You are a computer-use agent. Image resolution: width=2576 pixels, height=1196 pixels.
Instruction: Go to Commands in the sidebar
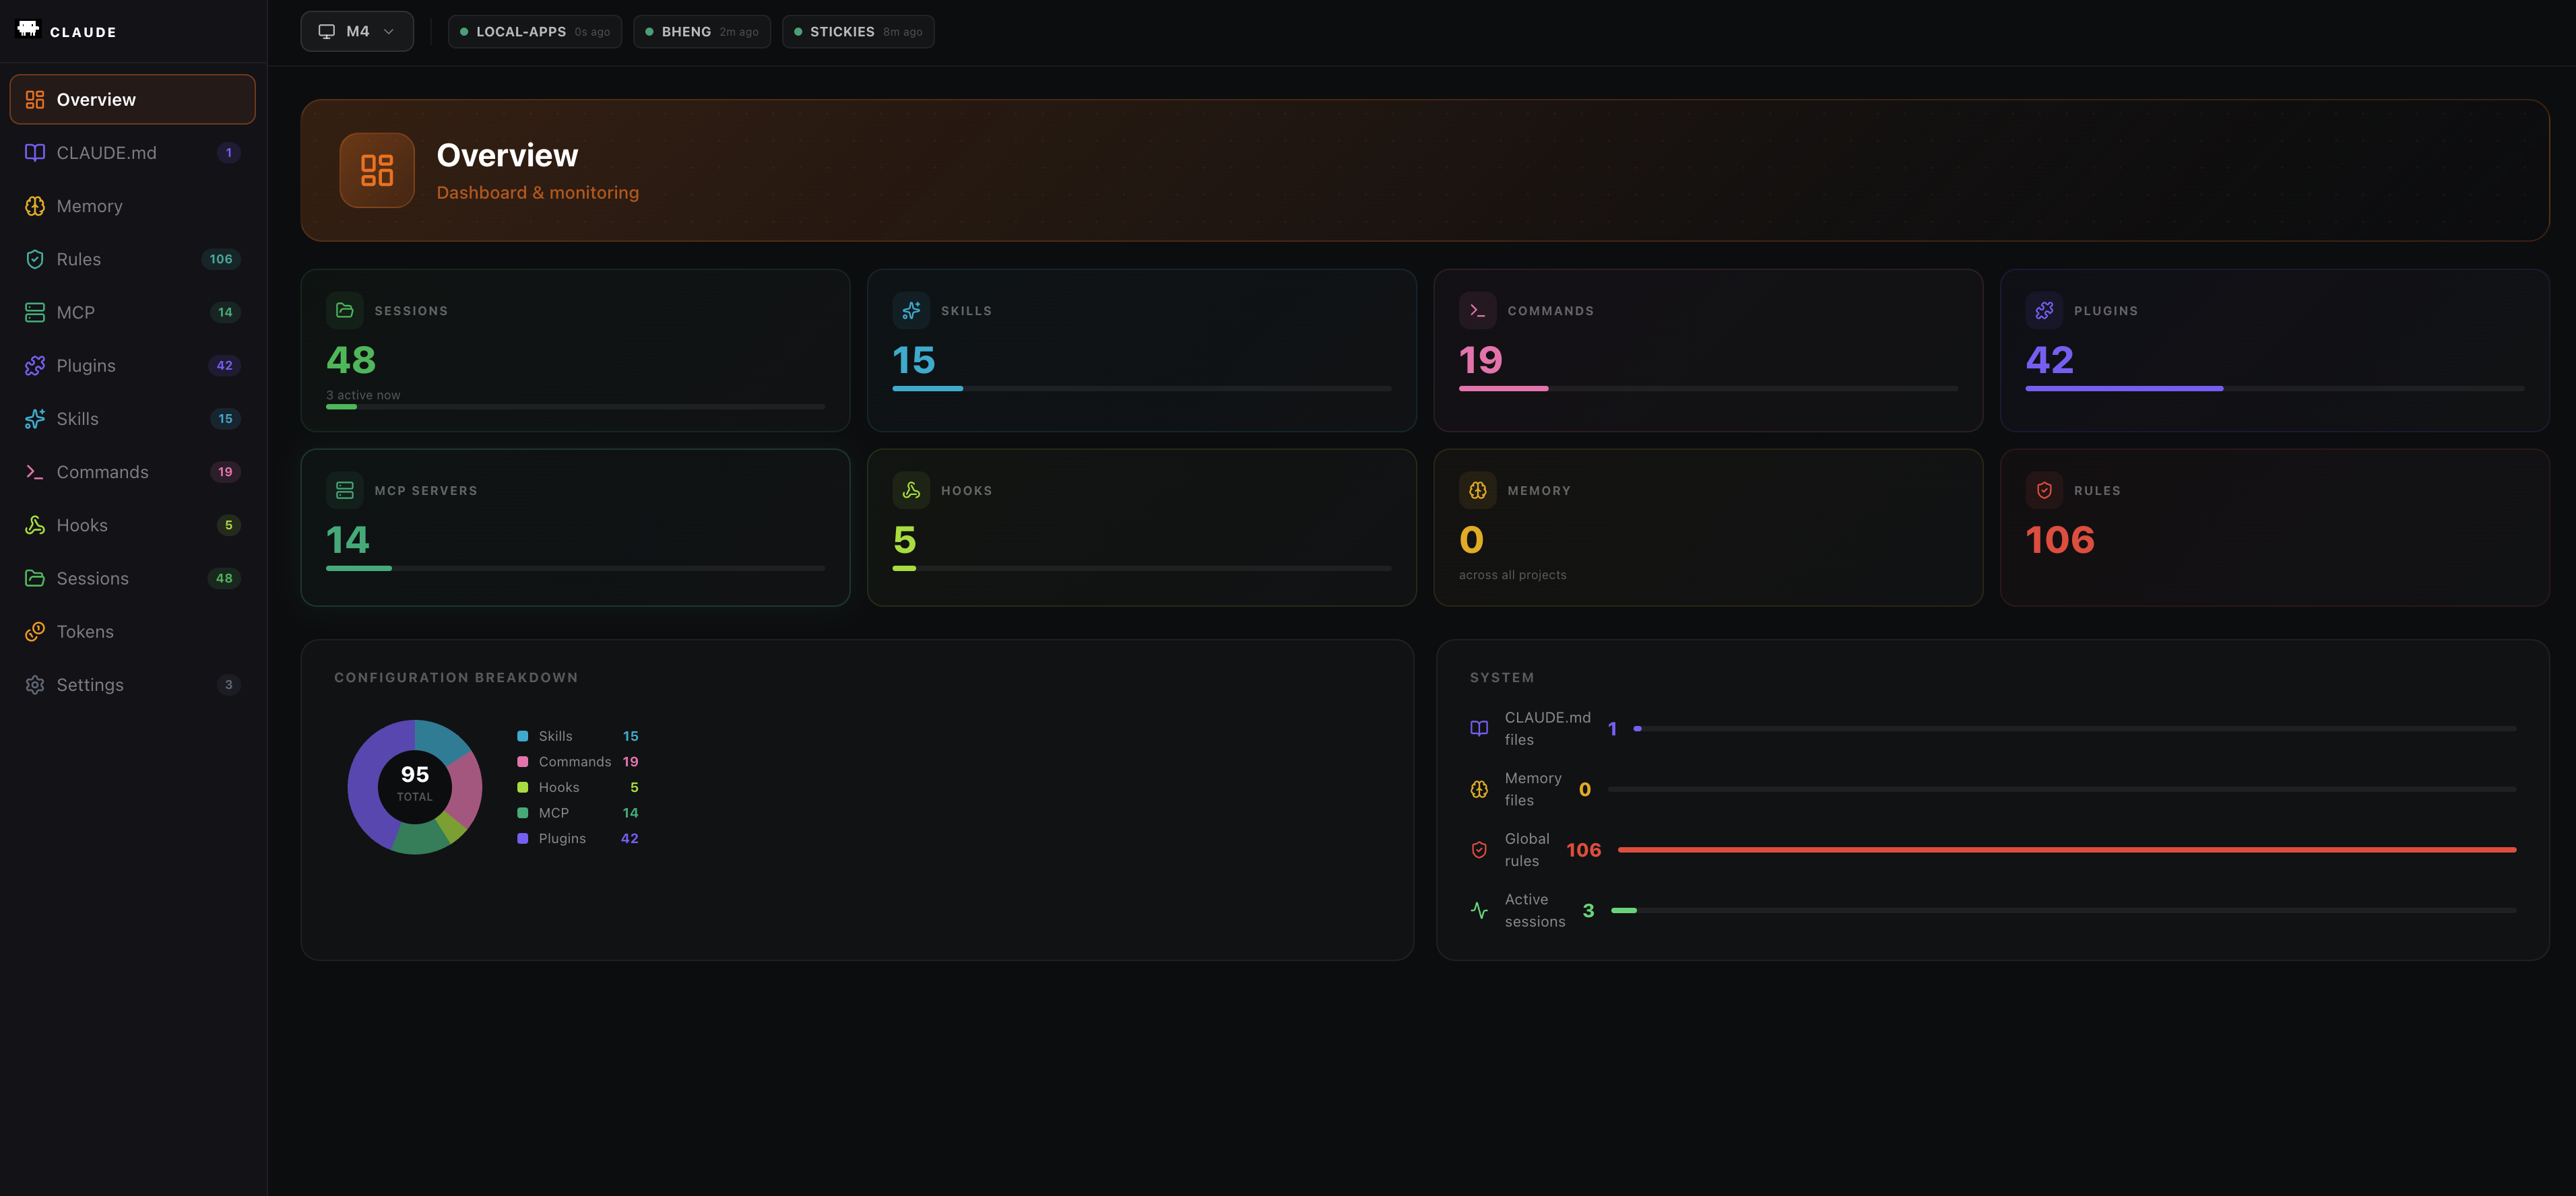click(x=102, y=472)
